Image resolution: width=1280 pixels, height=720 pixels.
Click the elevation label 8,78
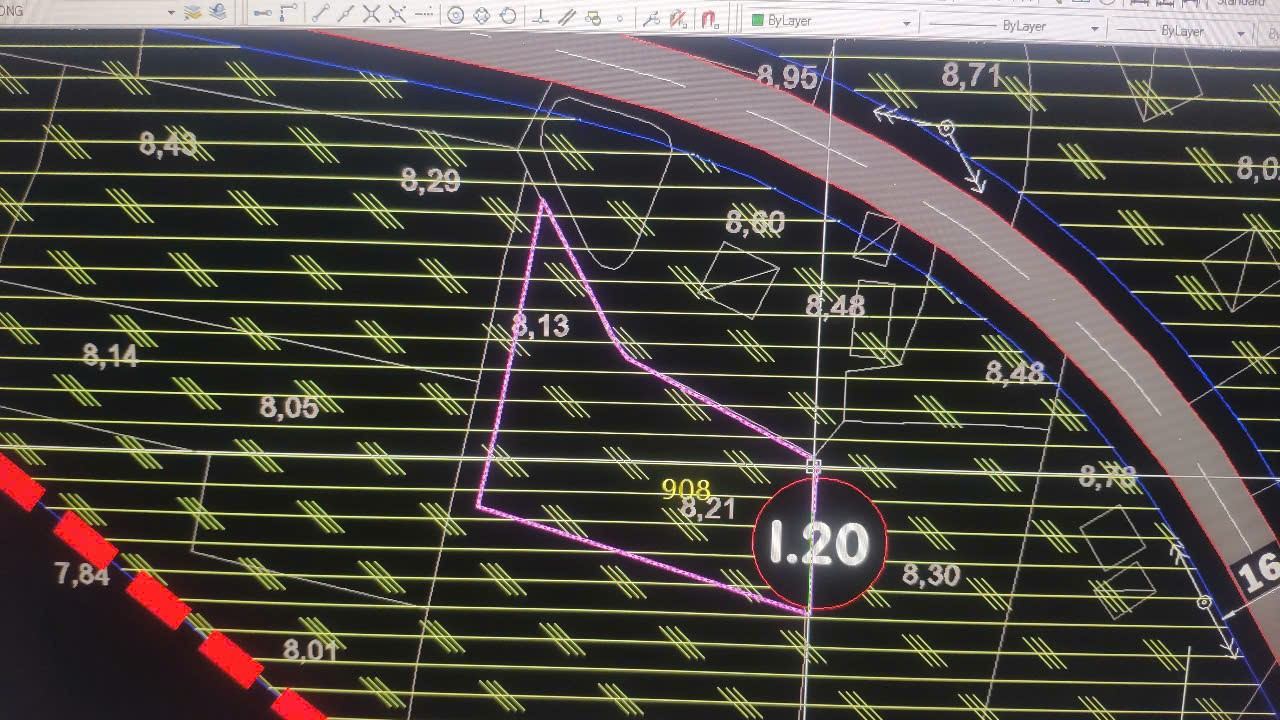click(1108, 478)
